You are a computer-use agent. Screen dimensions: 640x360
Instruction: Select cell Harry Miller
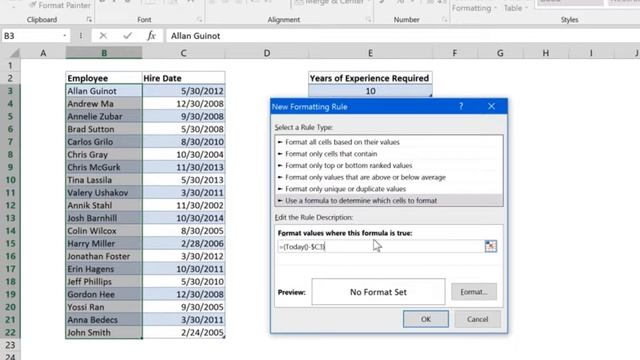point(104,243)
